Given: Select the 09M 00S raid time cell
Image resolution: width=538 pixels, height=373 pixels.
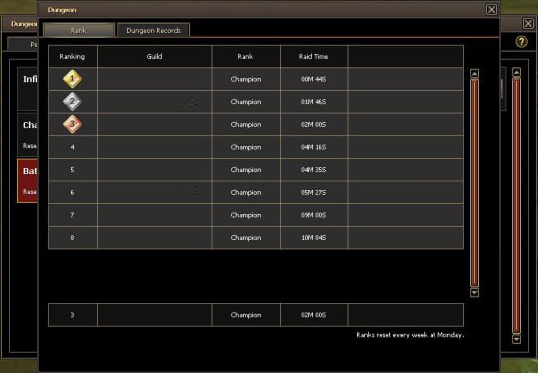Looking at the screenshot, I should 314,215.
